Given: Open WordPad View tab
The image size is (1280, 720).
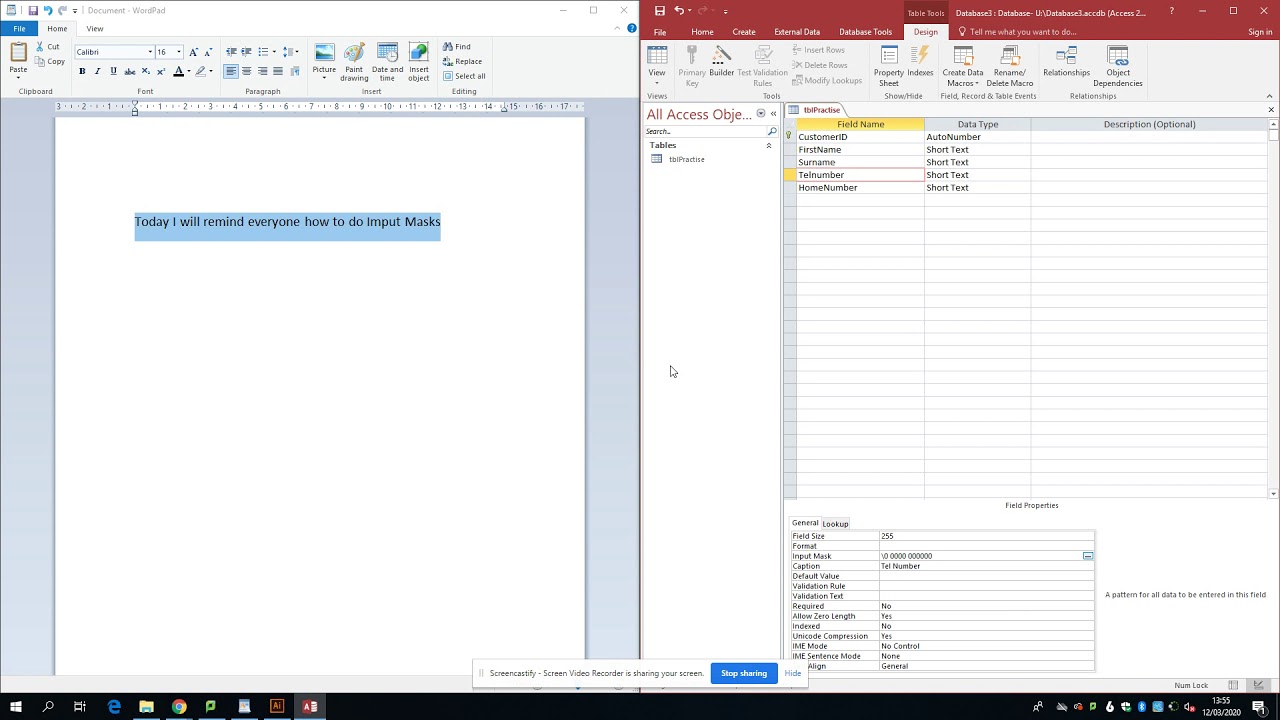Looking at the screenshot, I should [94, 28].
